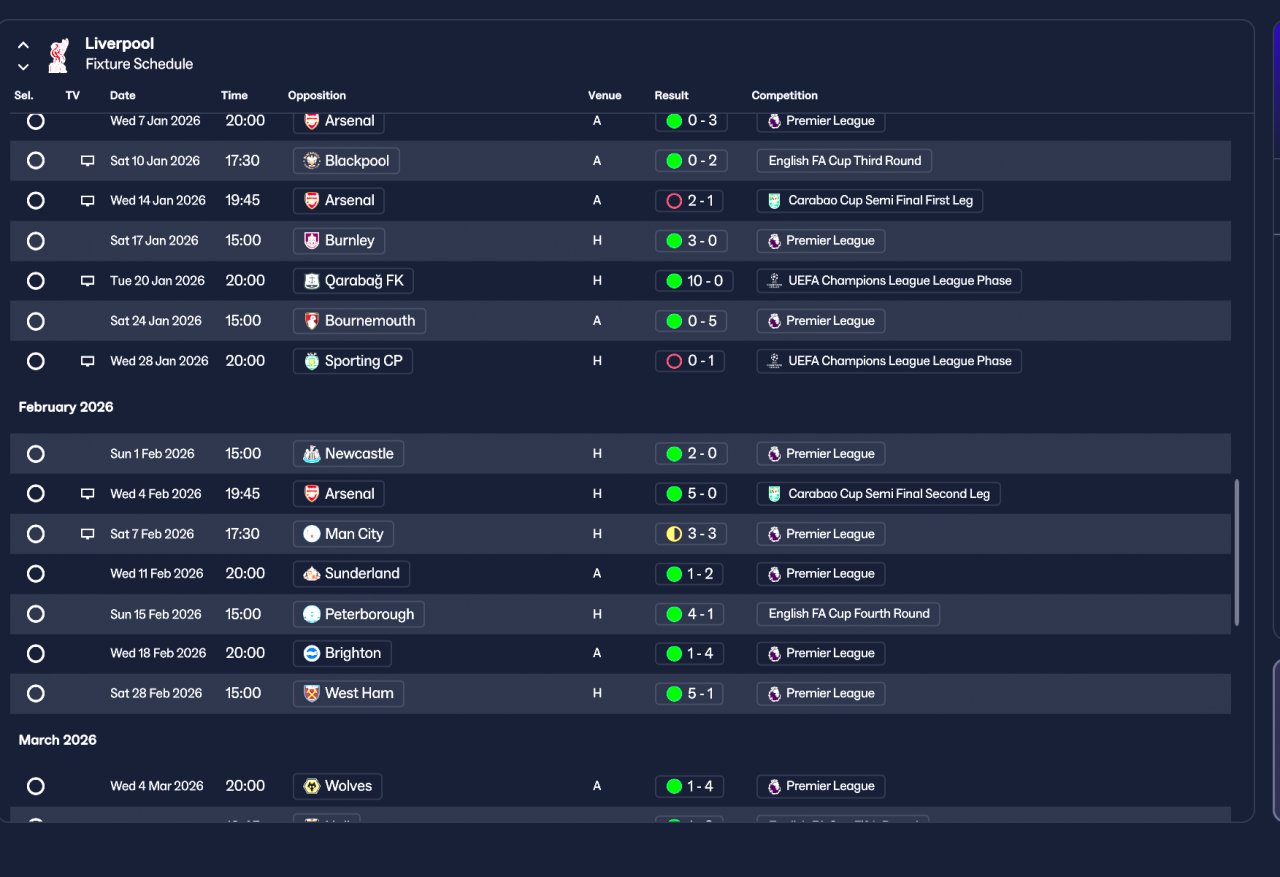Viewport: 1280px width, 877px height.
Task: Click Carabao Cup logo on Semi Final Second Leg
Action: click(774, 494)
